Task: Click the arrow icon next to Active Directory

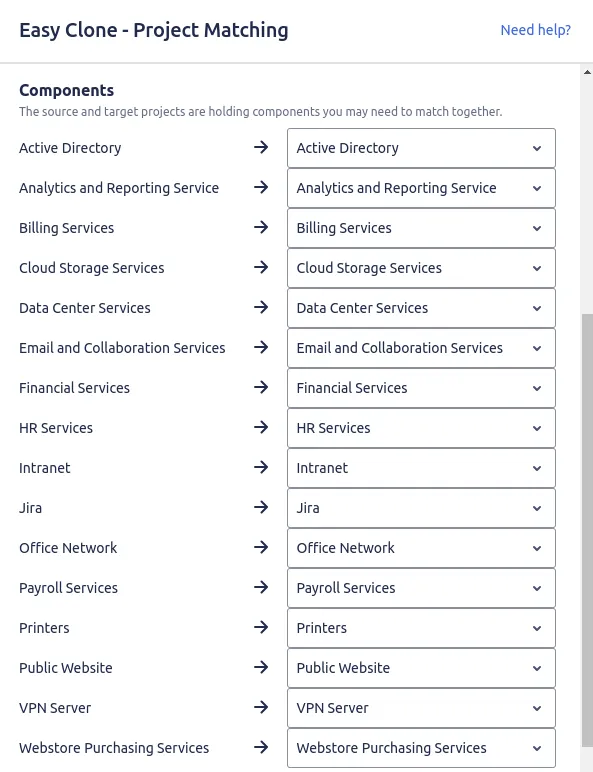Action: coord(261,147)
